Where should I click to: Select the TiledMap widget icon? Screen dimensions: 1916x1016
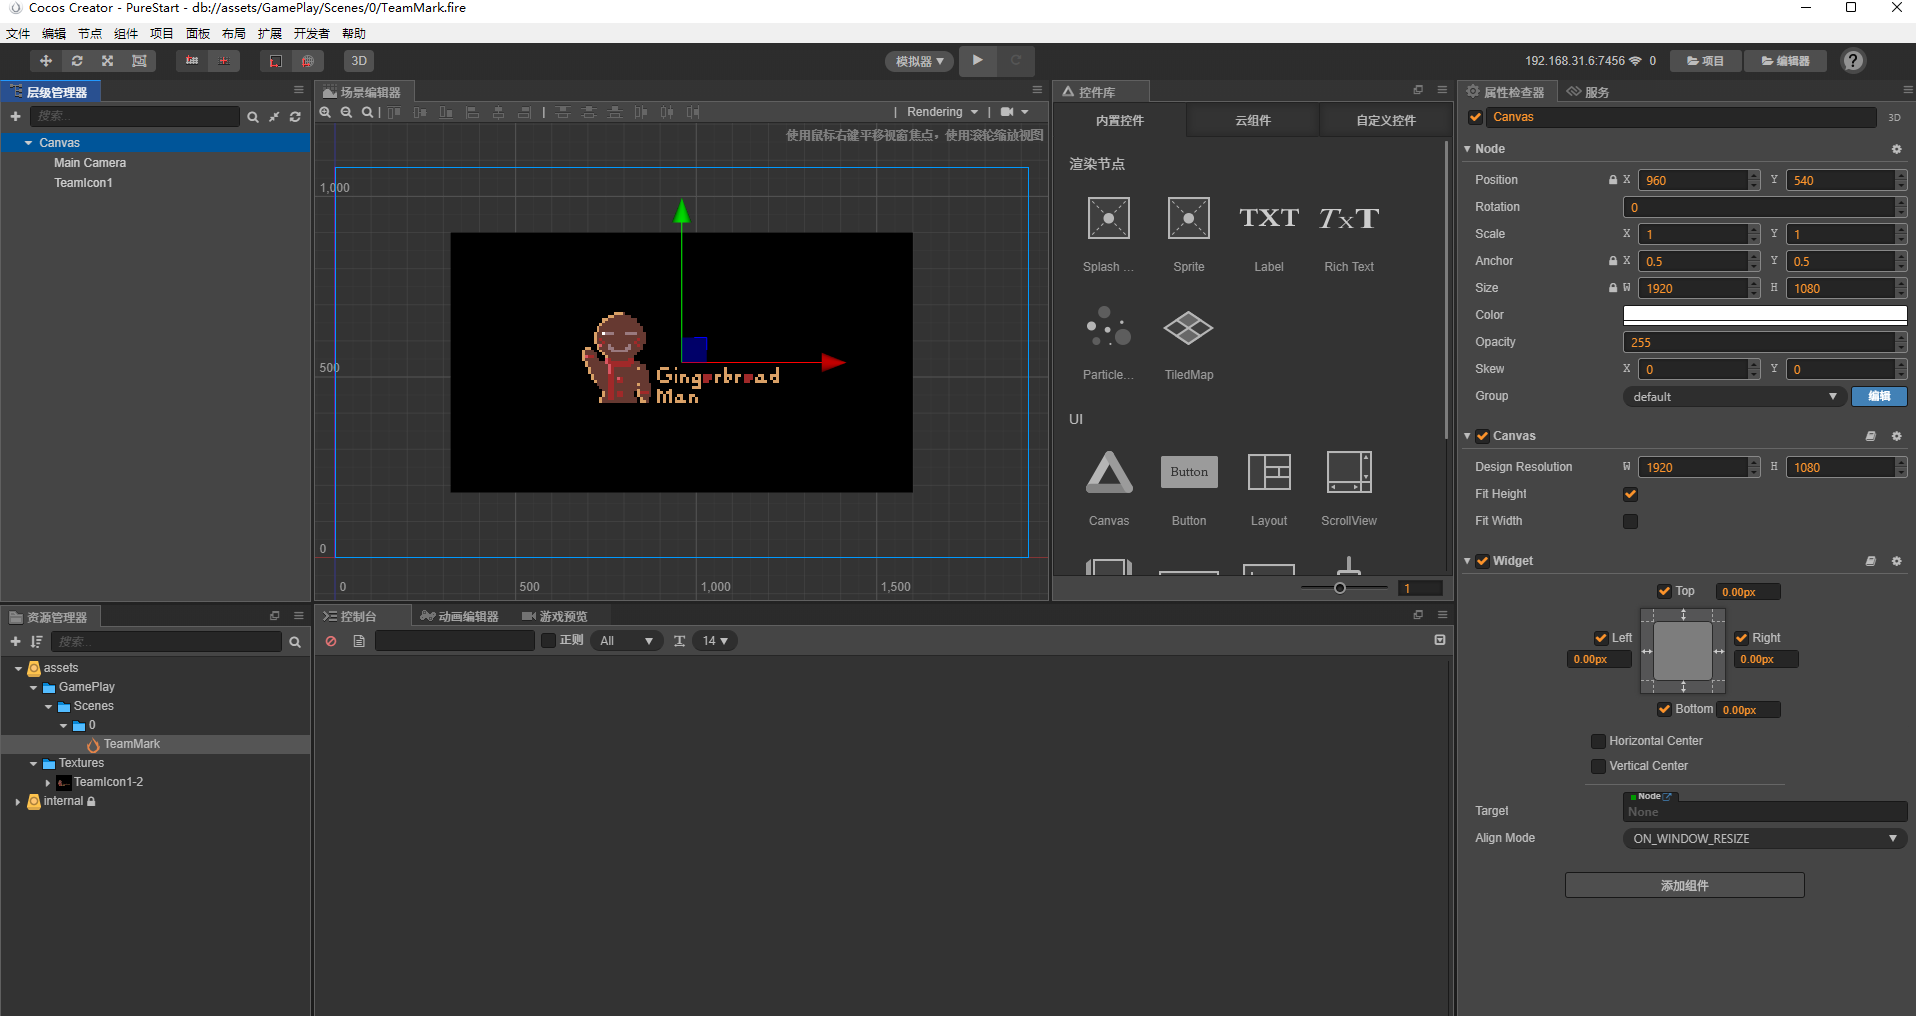[x=1189, y=328]
